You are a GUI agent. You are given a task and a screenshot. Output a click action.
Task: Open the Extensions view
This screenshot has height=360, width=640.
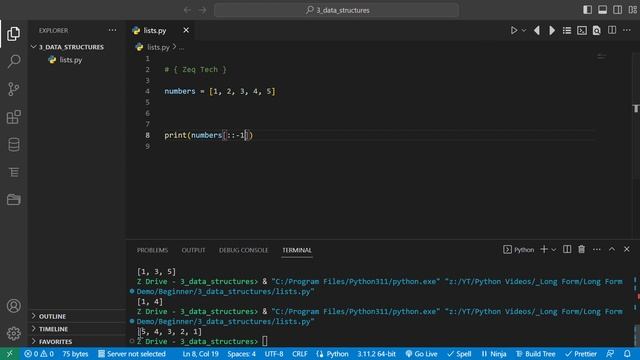(13, 117)
